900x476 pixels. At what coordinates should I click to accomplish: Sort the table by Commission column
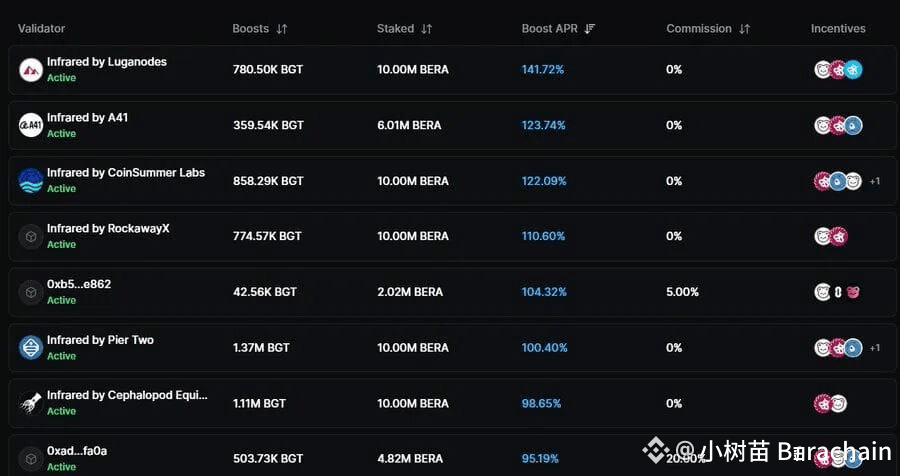coord(744,29)
